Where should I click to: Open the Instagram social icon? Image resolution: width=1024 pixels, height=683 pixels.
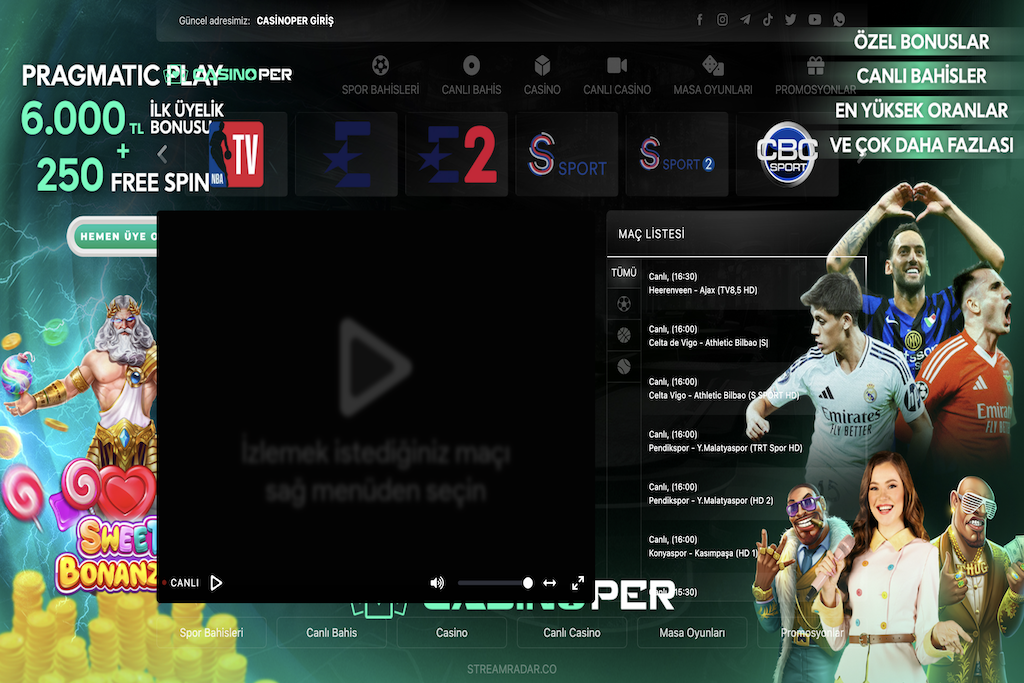(722, 20)
